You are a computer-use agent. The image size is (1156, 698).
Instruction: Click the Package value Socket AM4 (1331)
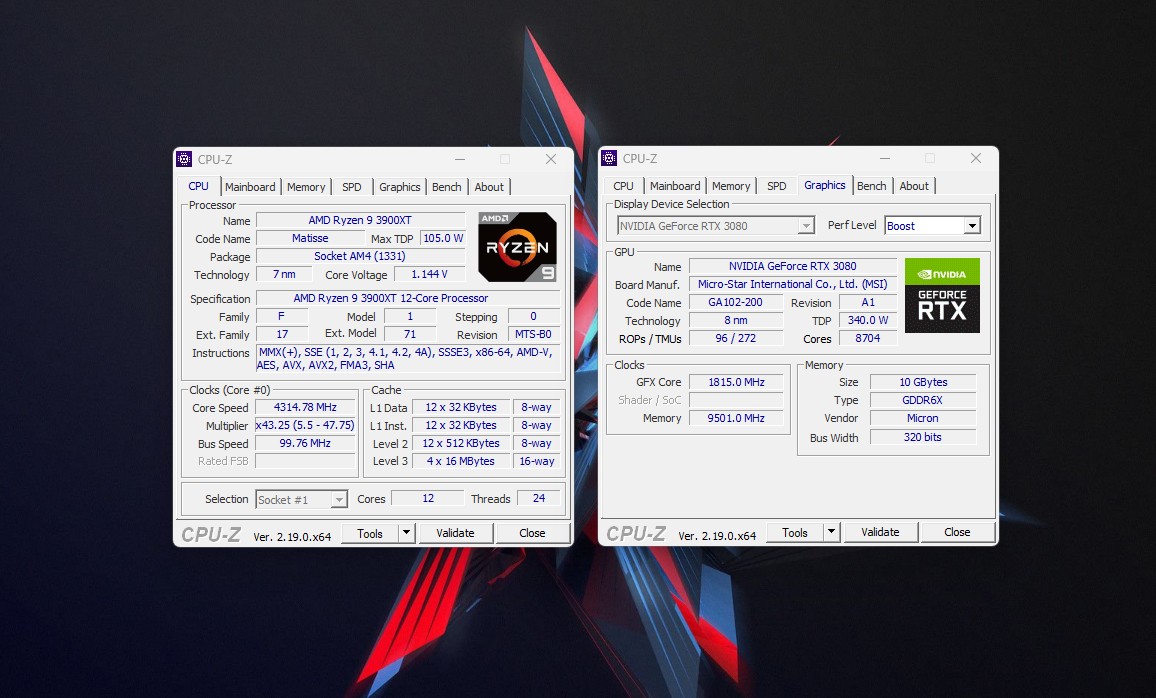pyautogui.click(x=361, y=256)
